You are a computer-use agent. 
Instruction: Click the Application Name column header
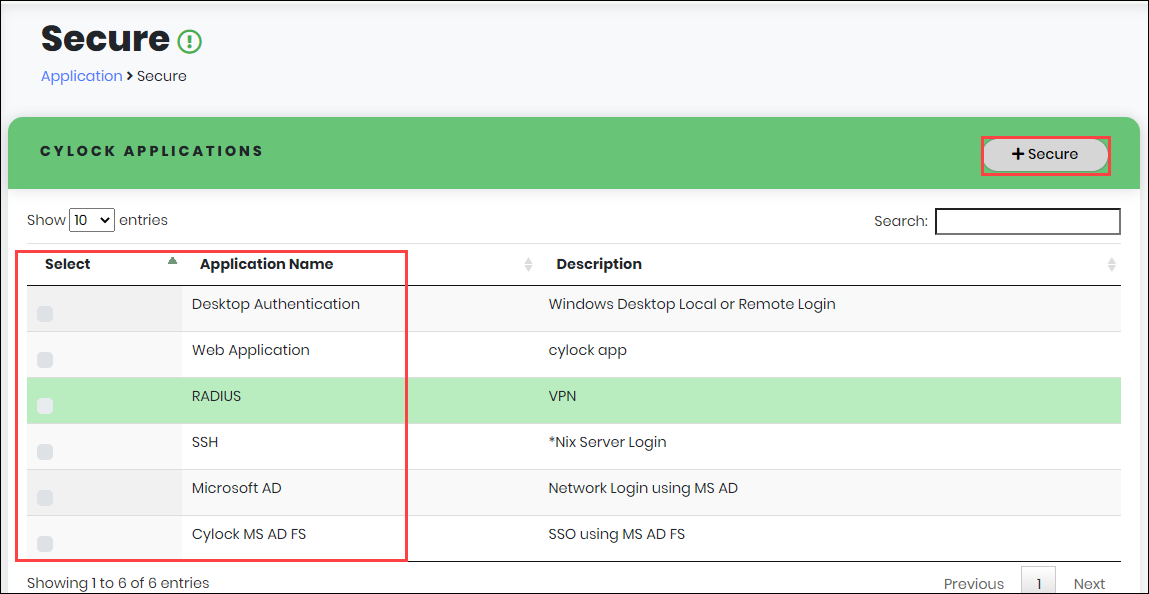tap(266, 264)
